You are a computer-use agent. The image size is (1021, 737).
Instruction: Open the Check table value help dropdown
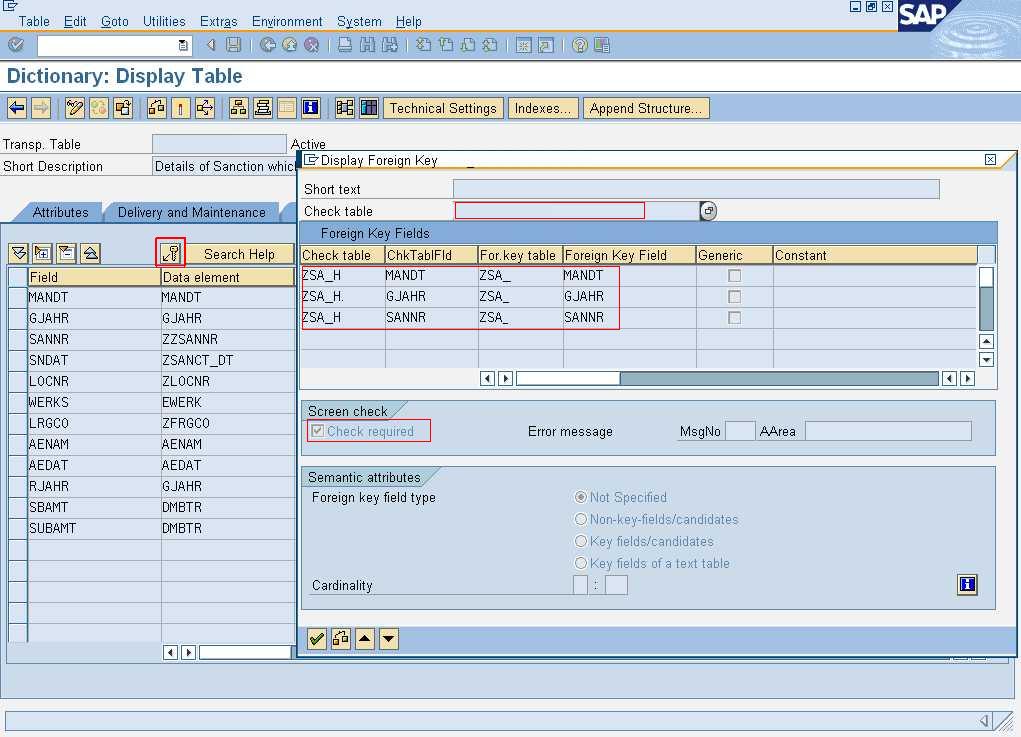[x=708, y=210]
